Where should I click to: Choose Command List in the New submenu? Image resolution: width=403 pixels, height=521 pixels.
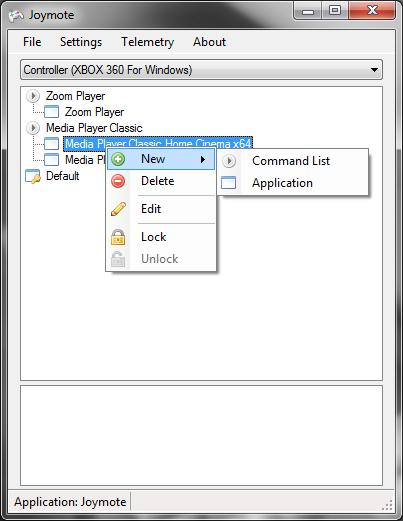point(293,161)
